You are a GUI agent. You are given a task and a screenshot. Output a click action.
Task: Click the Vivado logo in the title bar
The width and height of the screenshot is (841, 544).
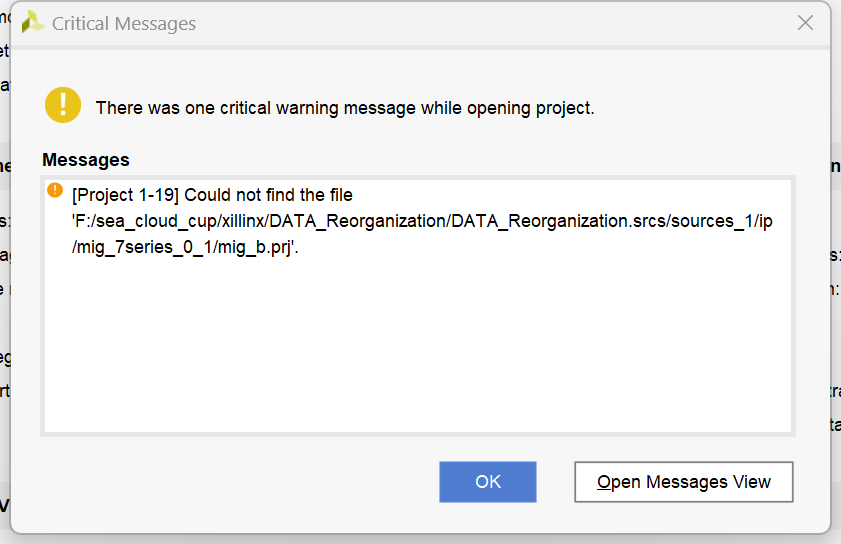point(33,23)
